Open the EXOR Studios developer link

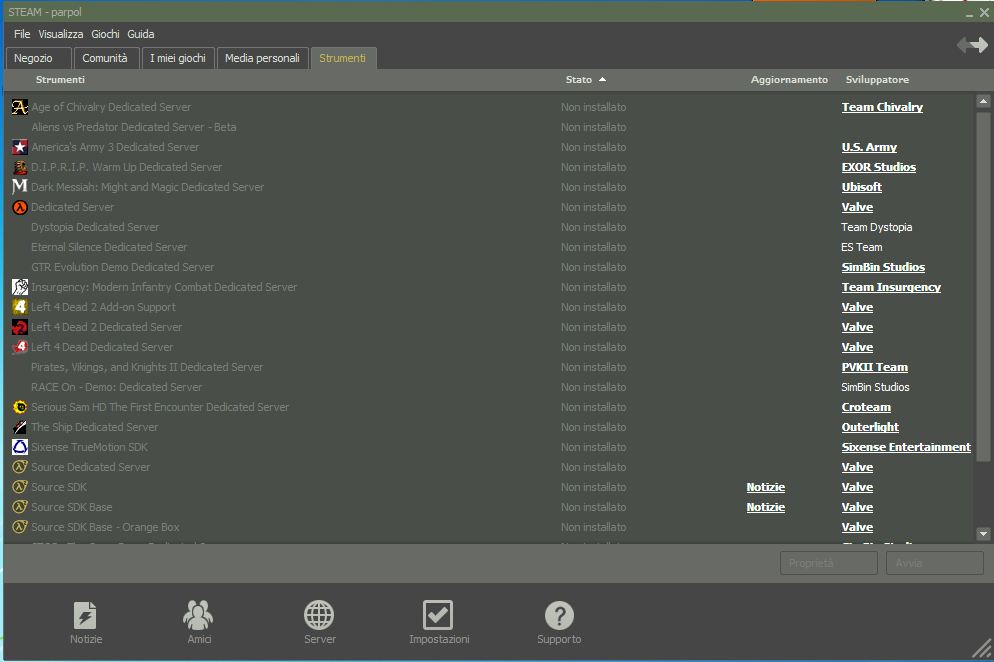pyautogui.click(x=879, y=167)
